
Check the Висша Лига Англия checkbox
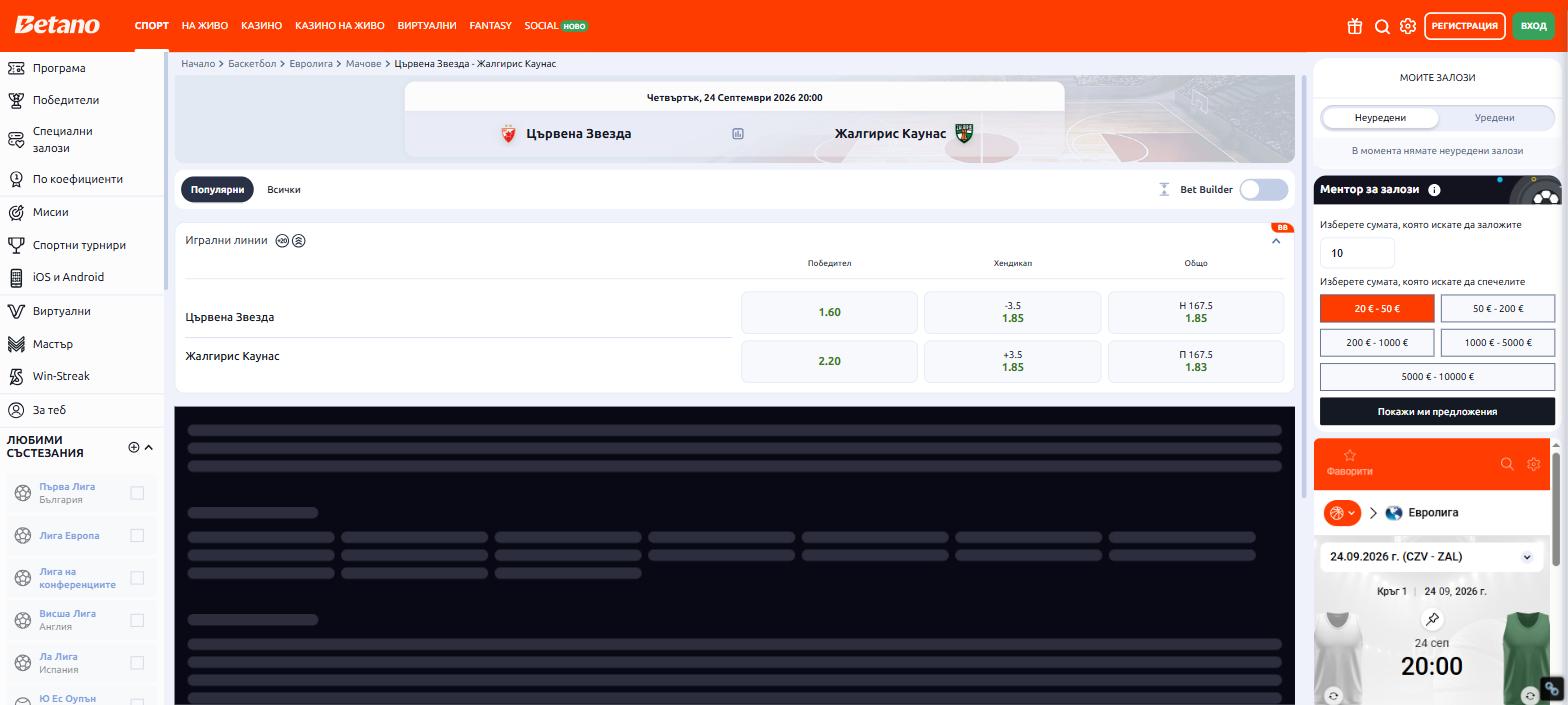137,620
